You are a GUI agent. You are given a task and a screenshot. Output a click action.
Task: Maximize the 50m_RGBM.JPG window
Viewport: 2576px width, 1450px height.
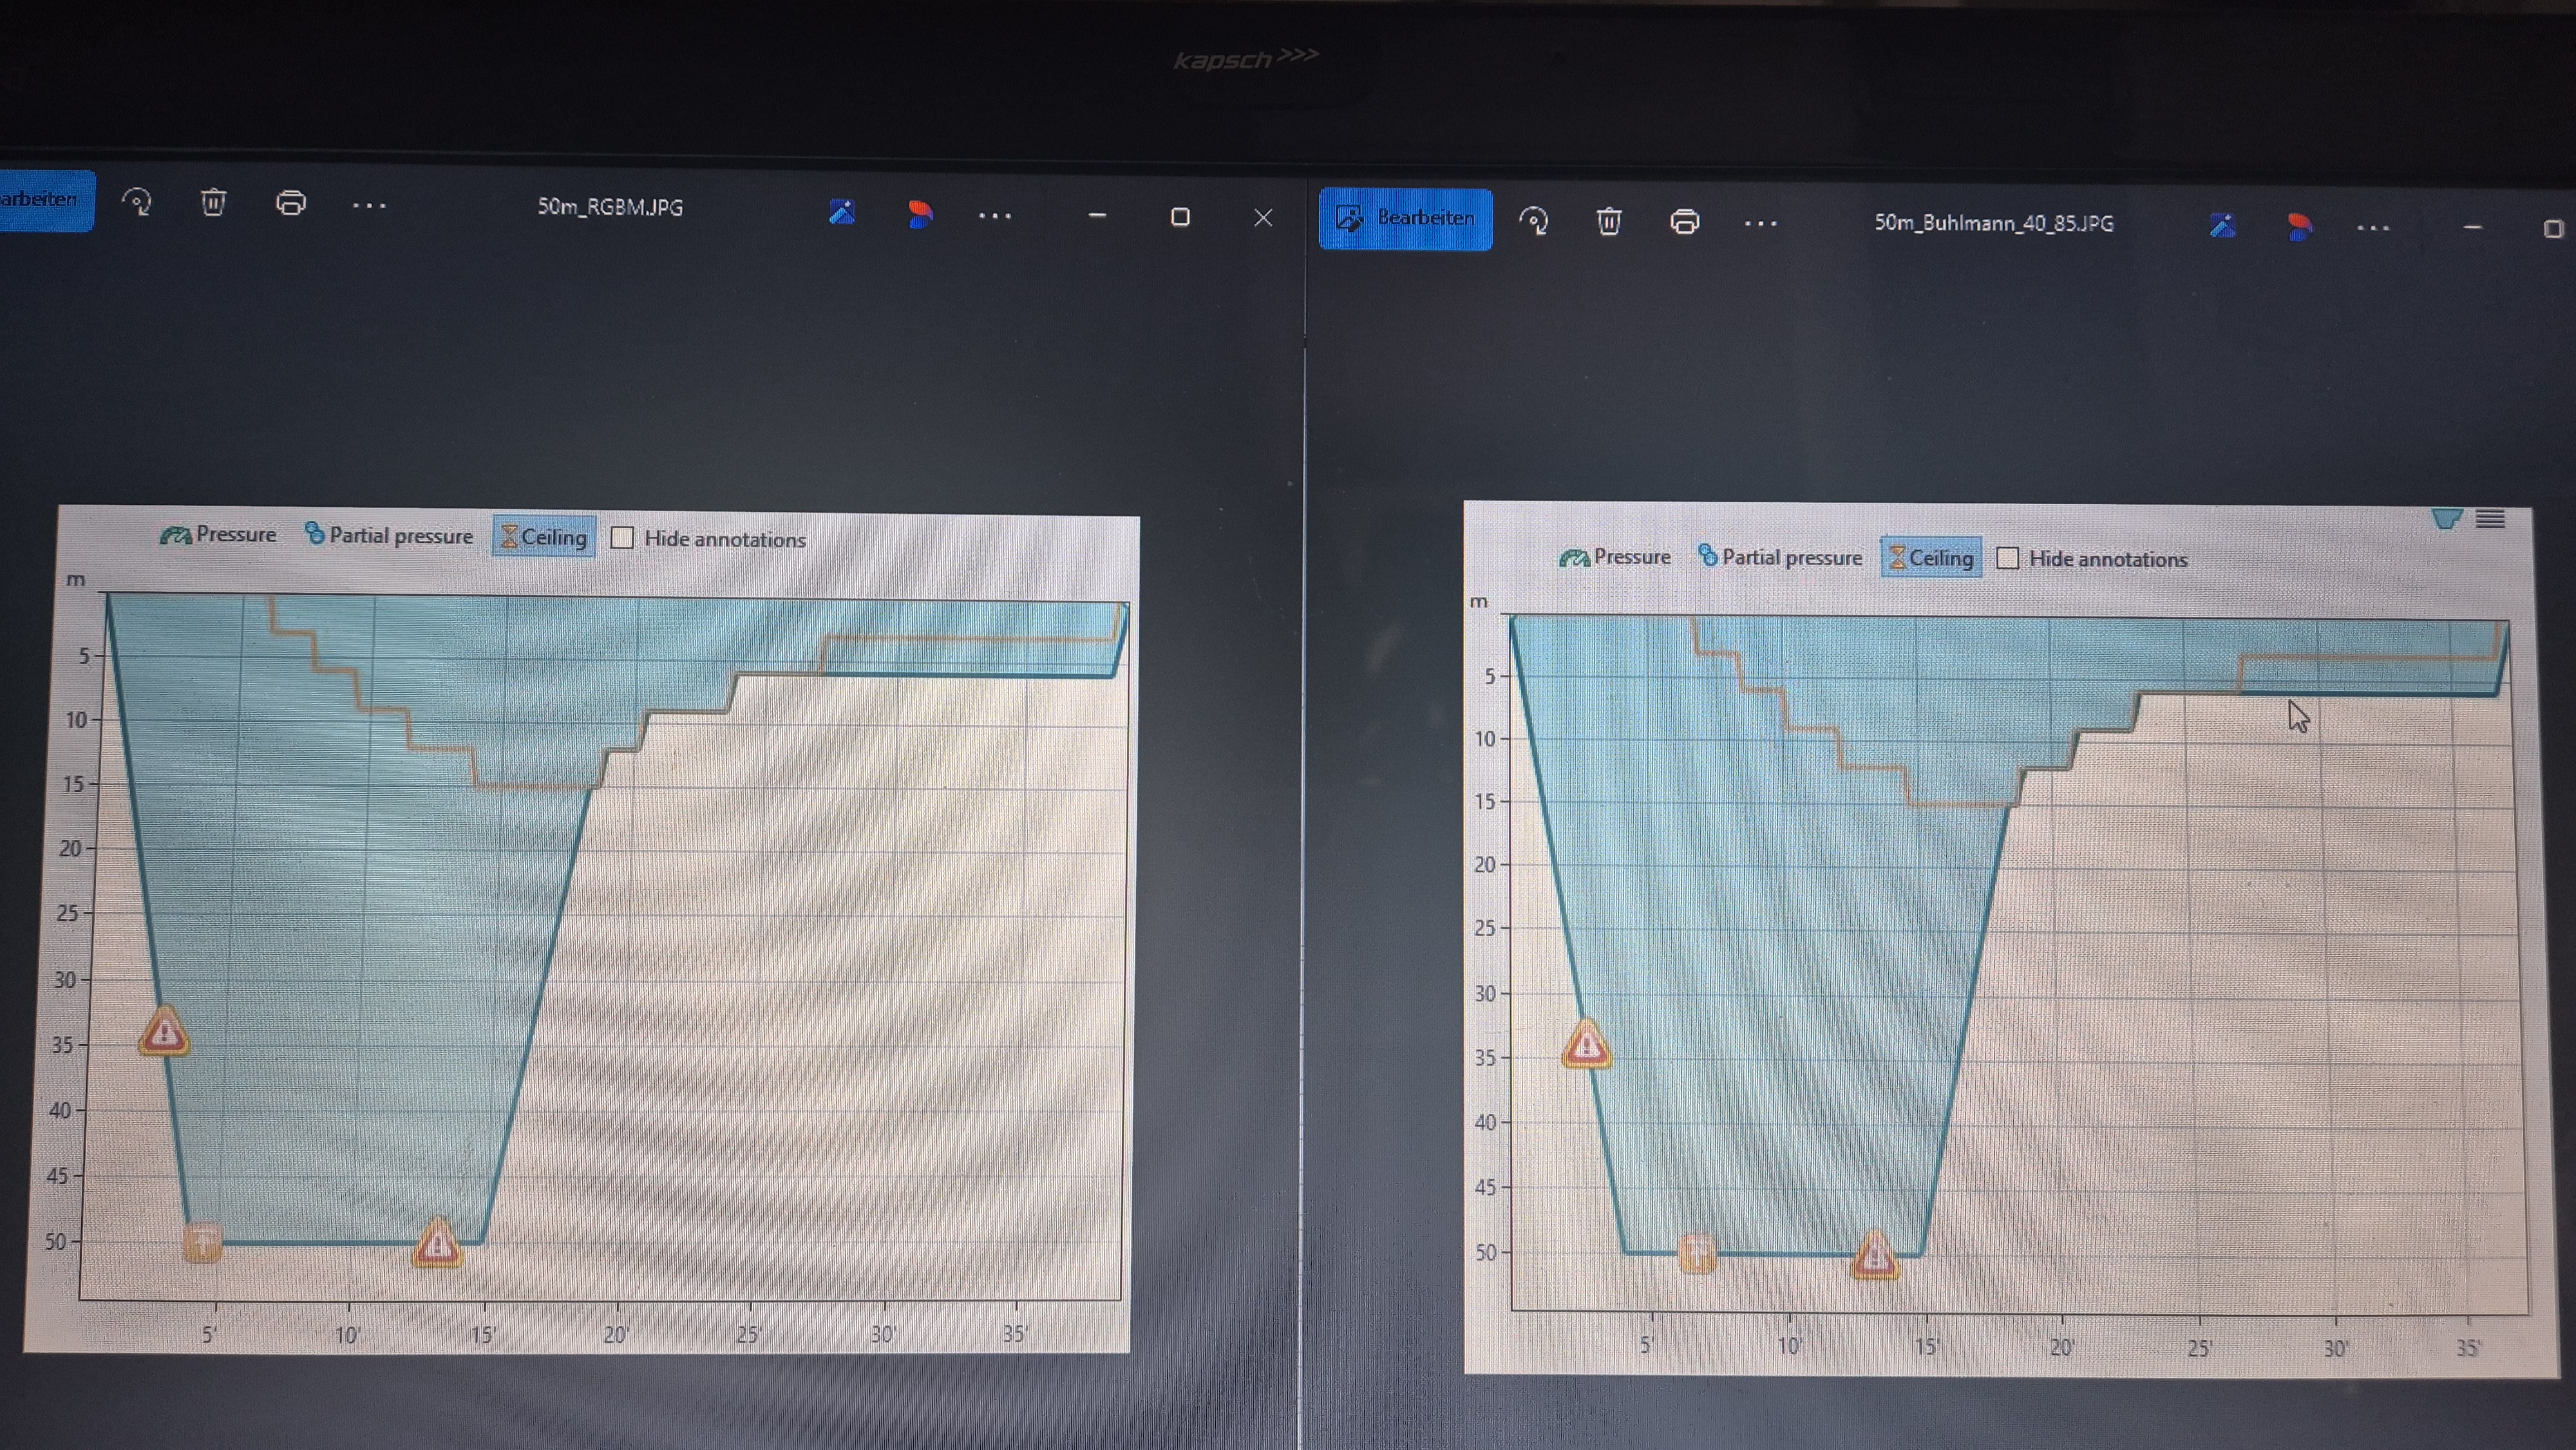[x=1180, y=217]
